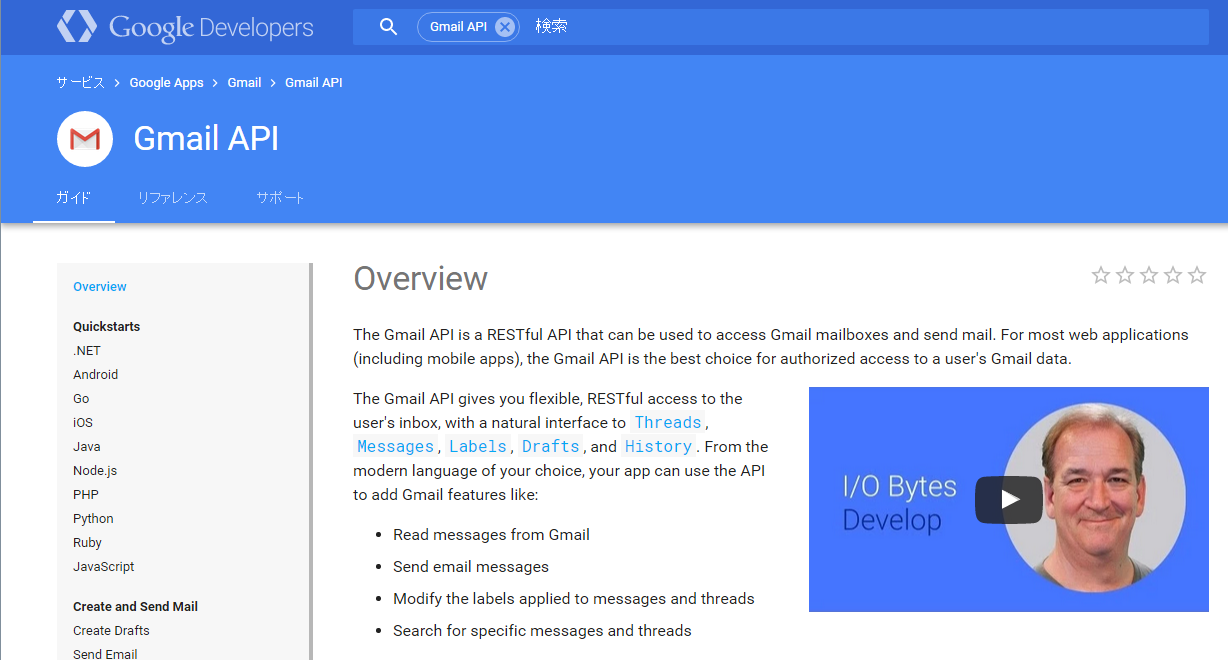Click the I/O Bytes video thumbnail

1009,499
